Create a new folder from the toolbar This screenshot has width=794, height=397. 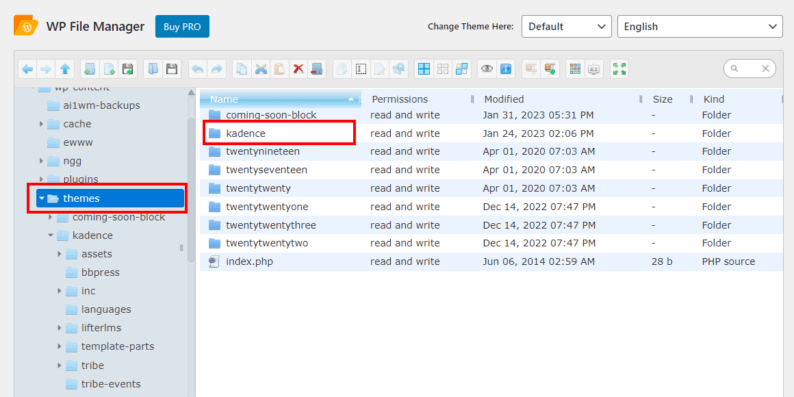point(90,69)
